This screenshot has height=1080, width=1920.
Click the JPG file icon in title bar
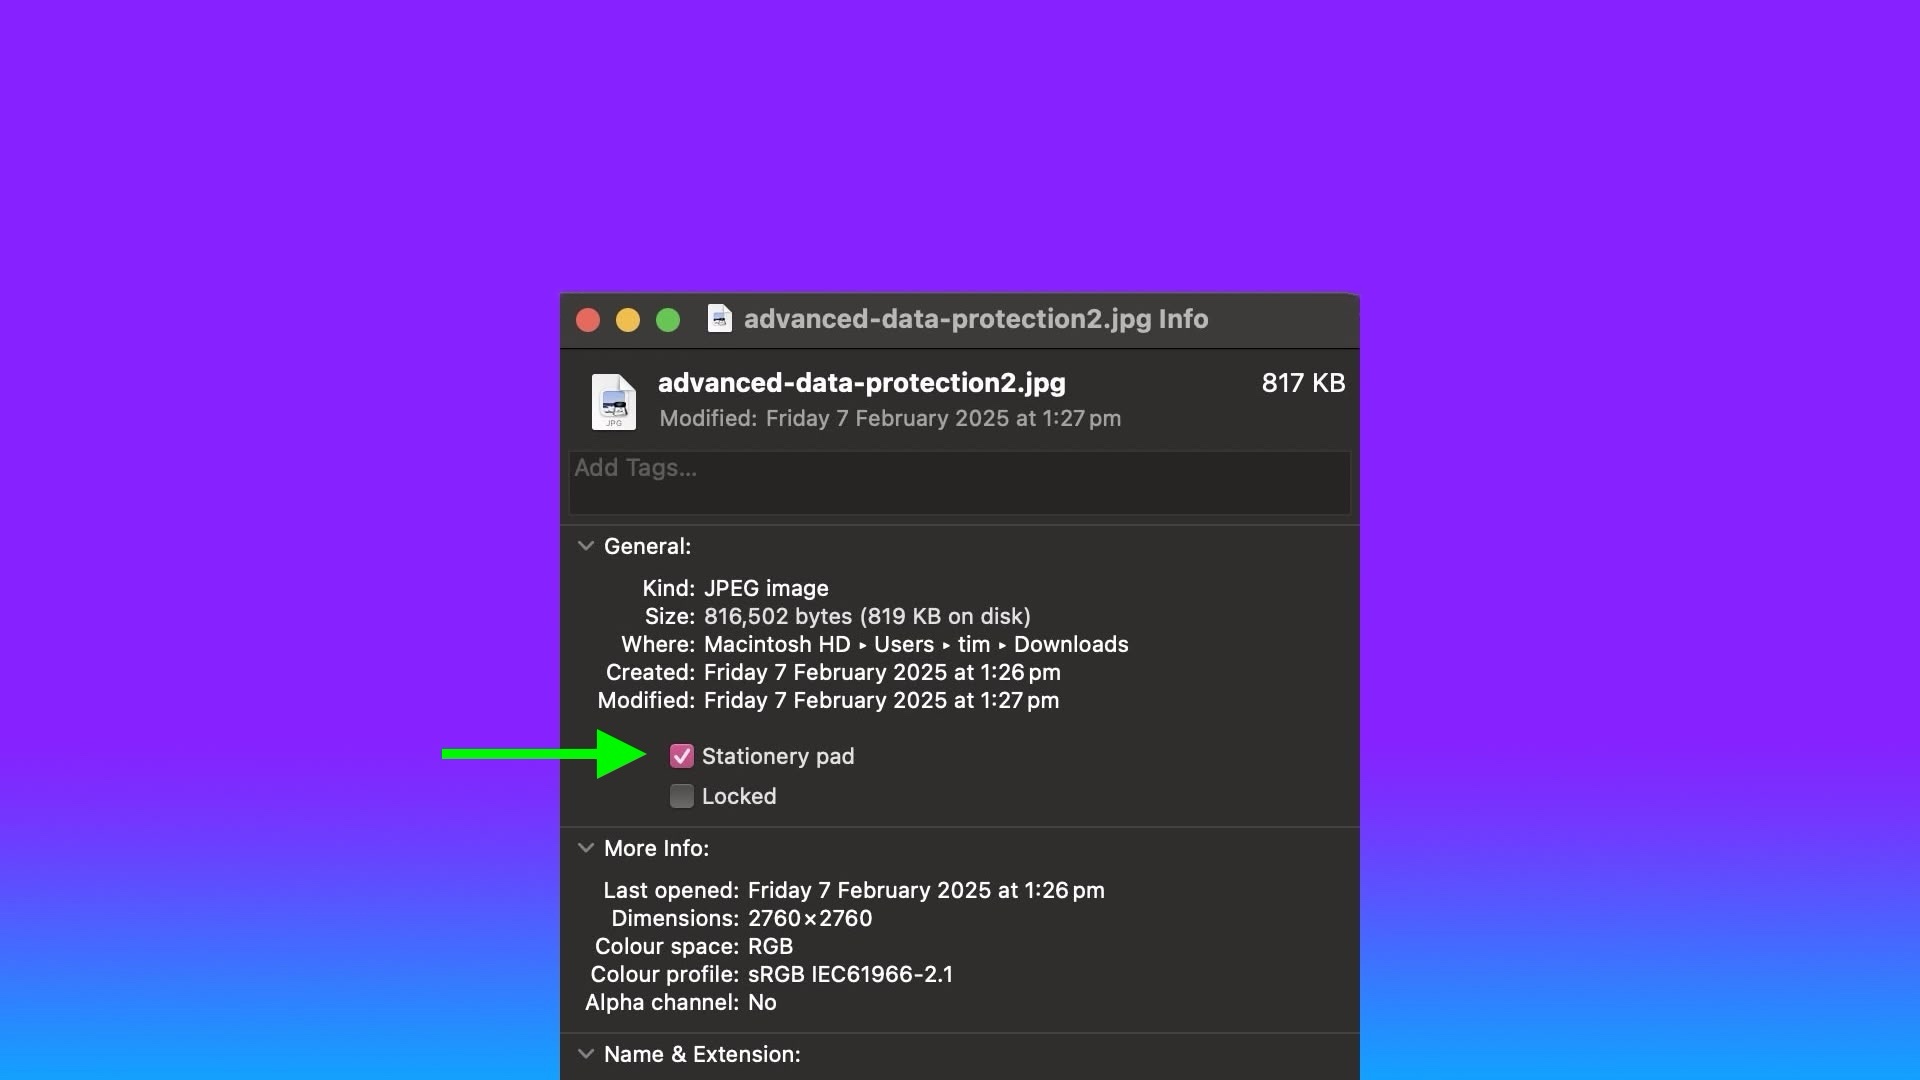tap(719, 319)
